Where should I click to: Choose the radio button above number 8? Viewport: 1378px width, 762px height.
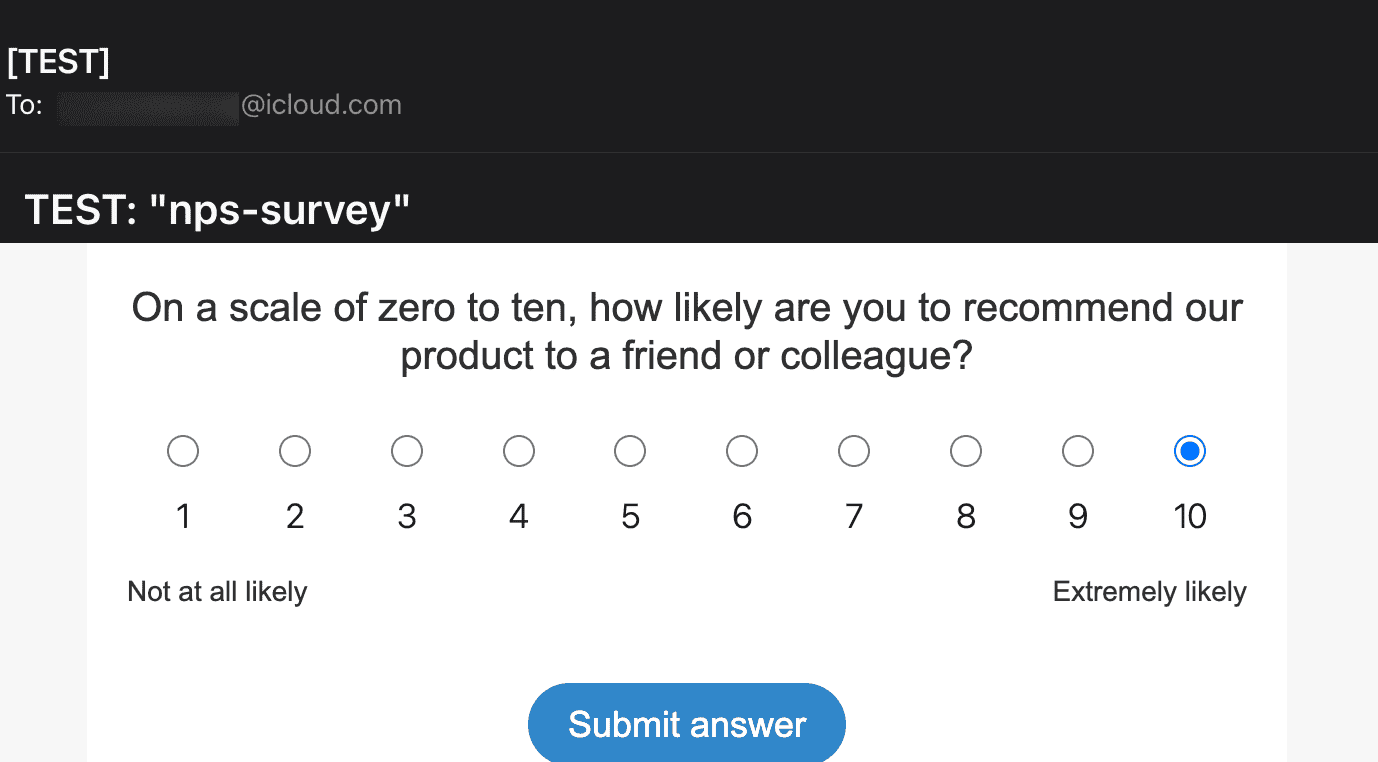click(x=966, y=451)
